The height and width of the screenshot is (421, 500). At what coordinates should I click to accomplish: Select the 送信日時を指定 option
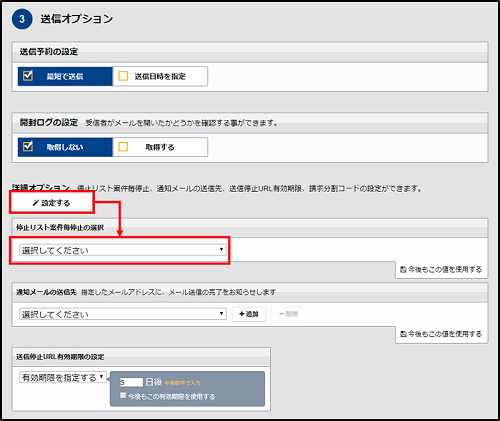[160, 76]
